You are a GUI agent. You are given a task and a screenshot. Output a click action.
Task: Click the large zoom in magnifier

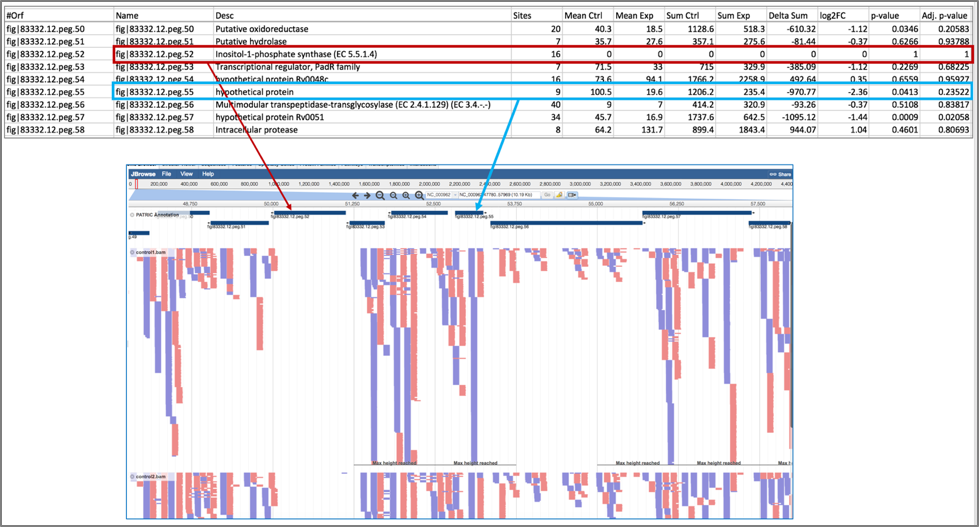pyautogui.click(x=419, y=195)
